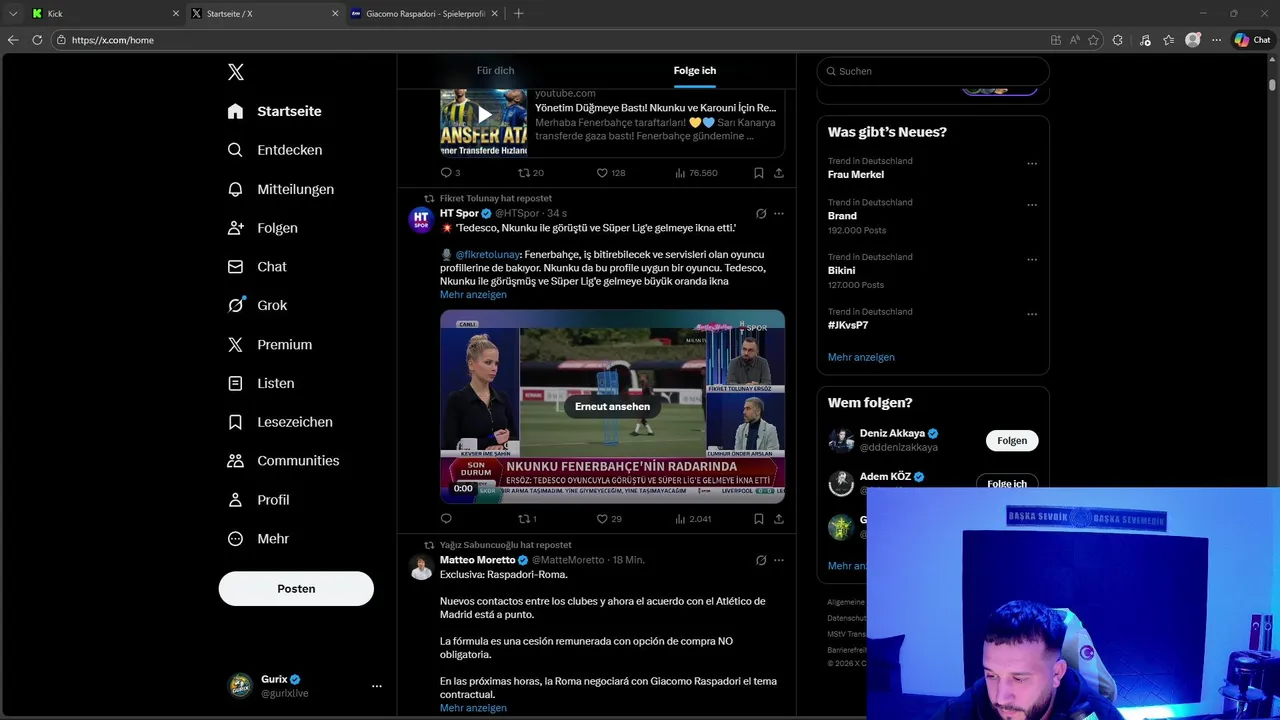Open browser settings and more menu
The image size is (1280, 720).
coord(1216,40)
